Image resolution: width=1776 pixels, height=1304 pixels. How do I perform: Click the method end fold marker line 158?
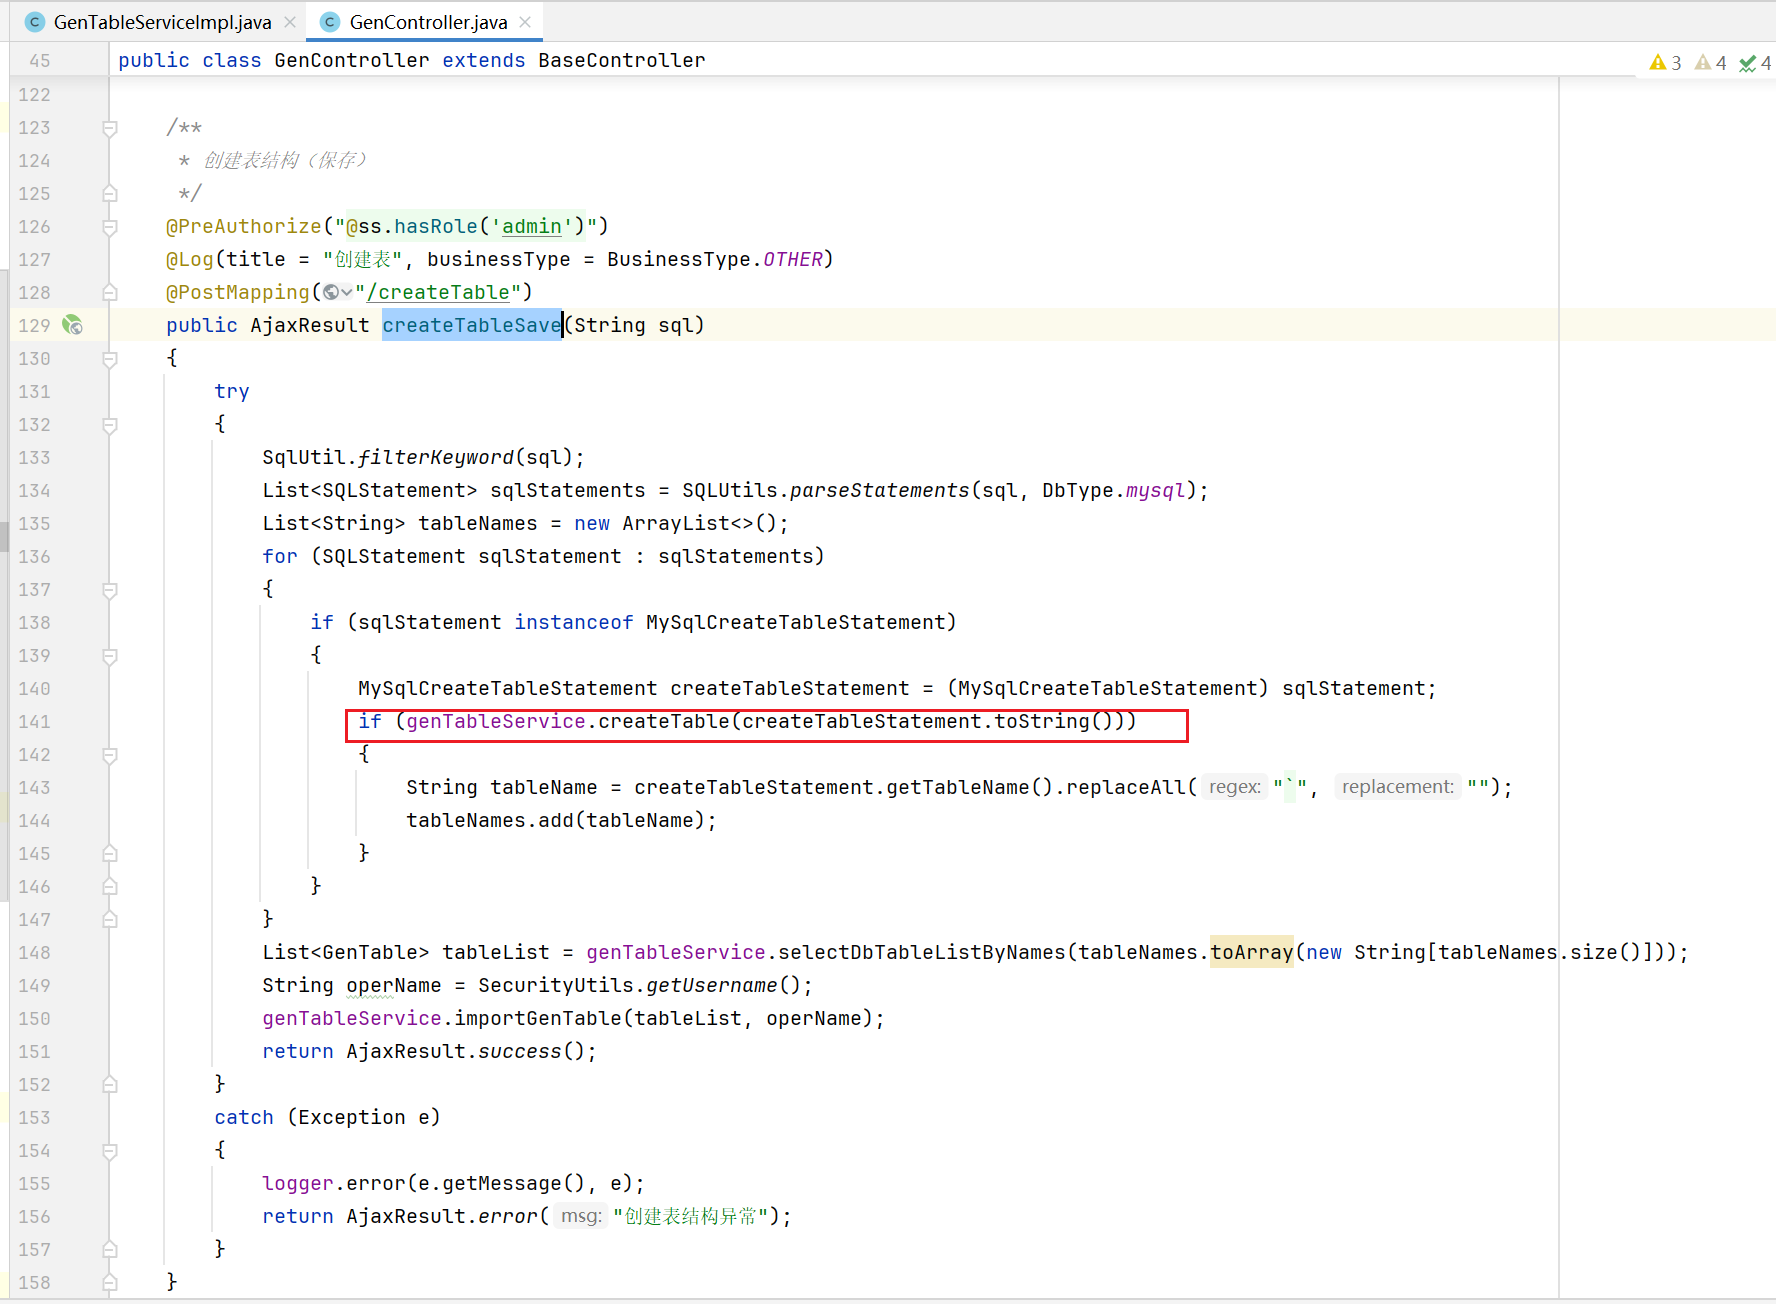(110, 1283)
